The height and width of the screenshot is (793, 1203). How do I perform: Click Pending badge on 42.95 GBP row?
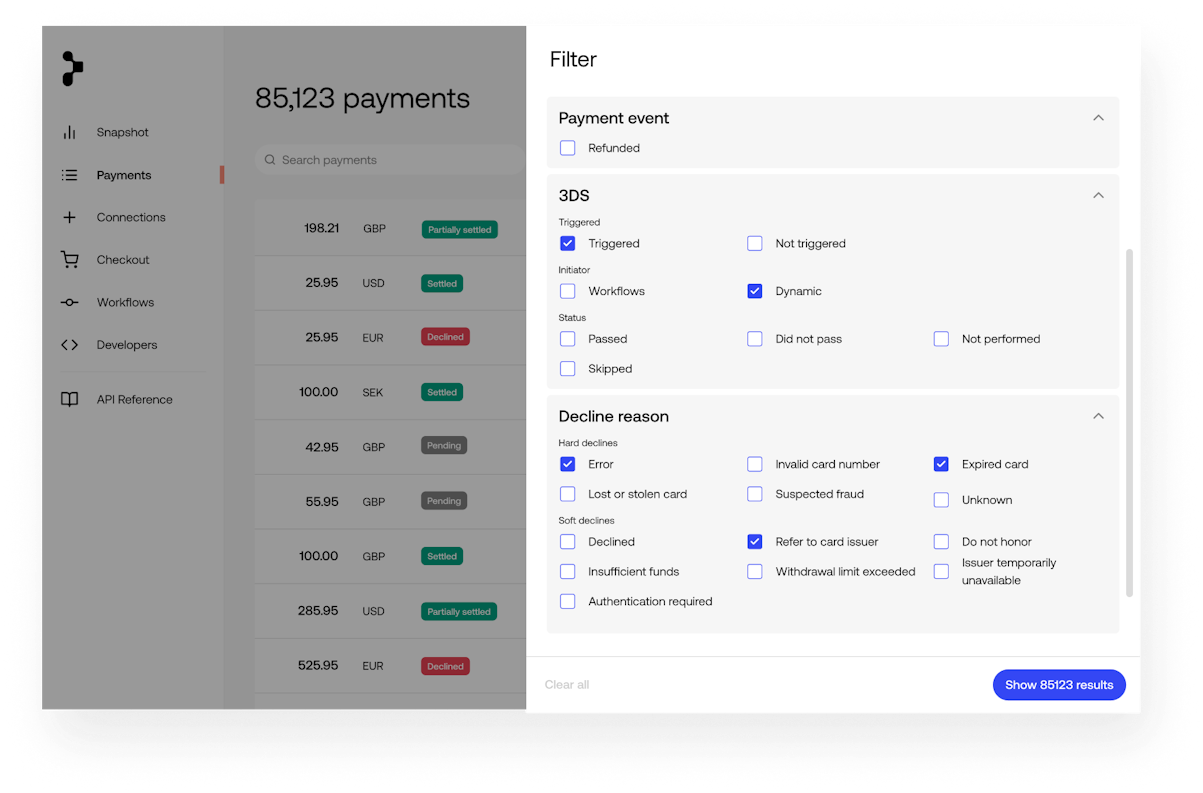coord(444,446)
